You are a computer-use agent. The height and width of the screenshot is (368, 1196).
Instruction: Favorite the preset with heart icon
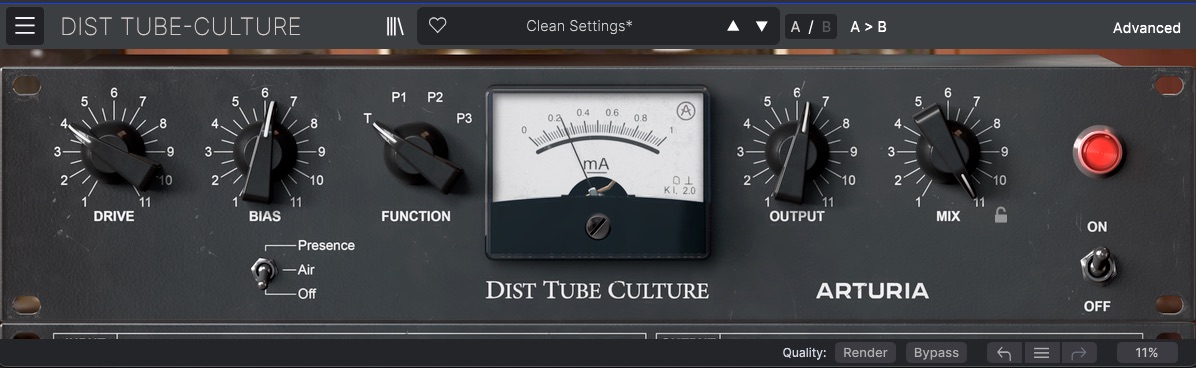[x=437, y=26]
